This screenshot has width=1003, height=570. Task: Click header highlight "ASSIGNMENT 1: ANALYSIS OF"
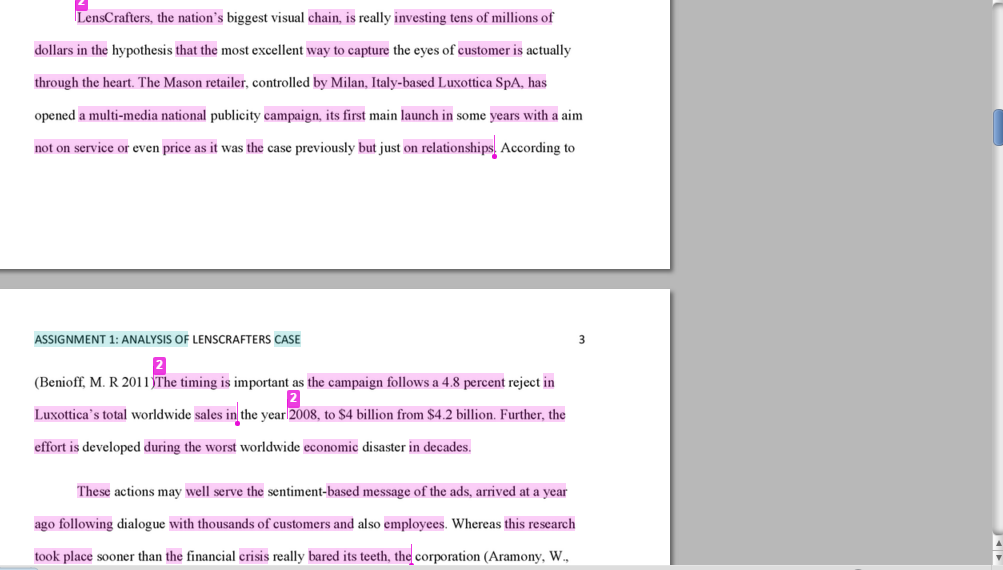pyautogui.click(x=111, y=340)
